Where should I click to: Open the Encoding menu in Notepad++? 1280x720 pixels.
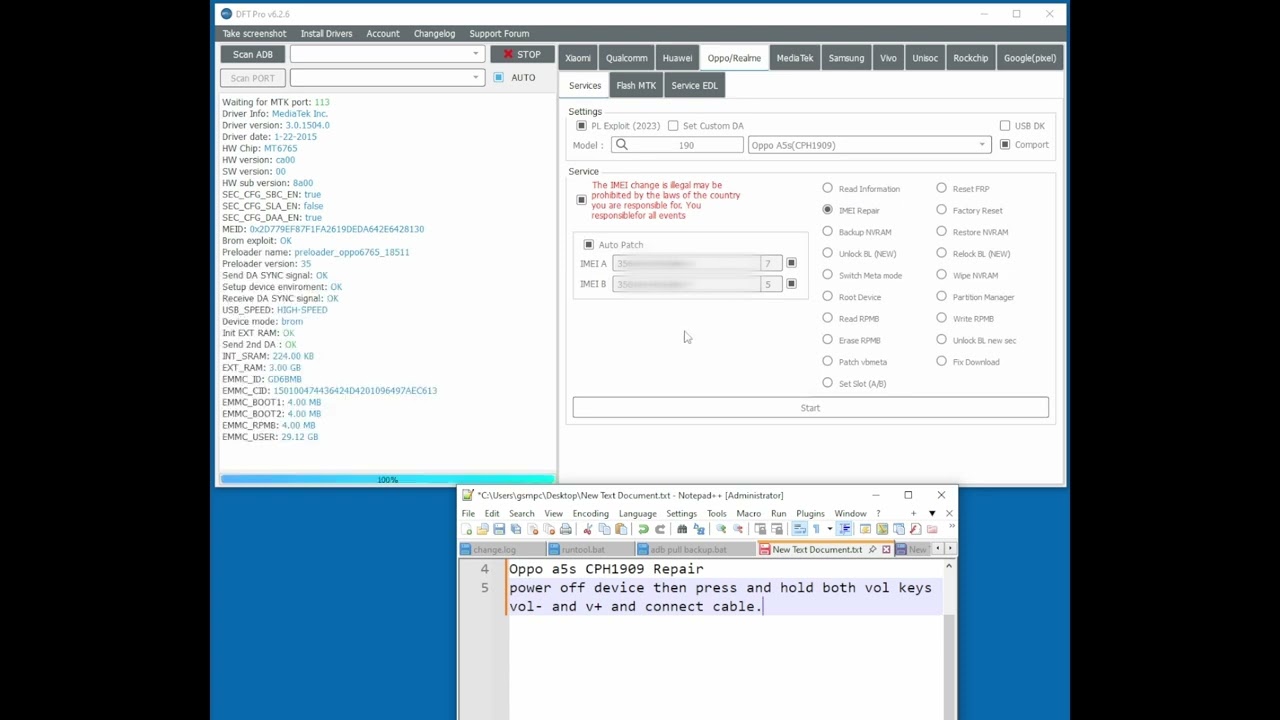point(591,513)
